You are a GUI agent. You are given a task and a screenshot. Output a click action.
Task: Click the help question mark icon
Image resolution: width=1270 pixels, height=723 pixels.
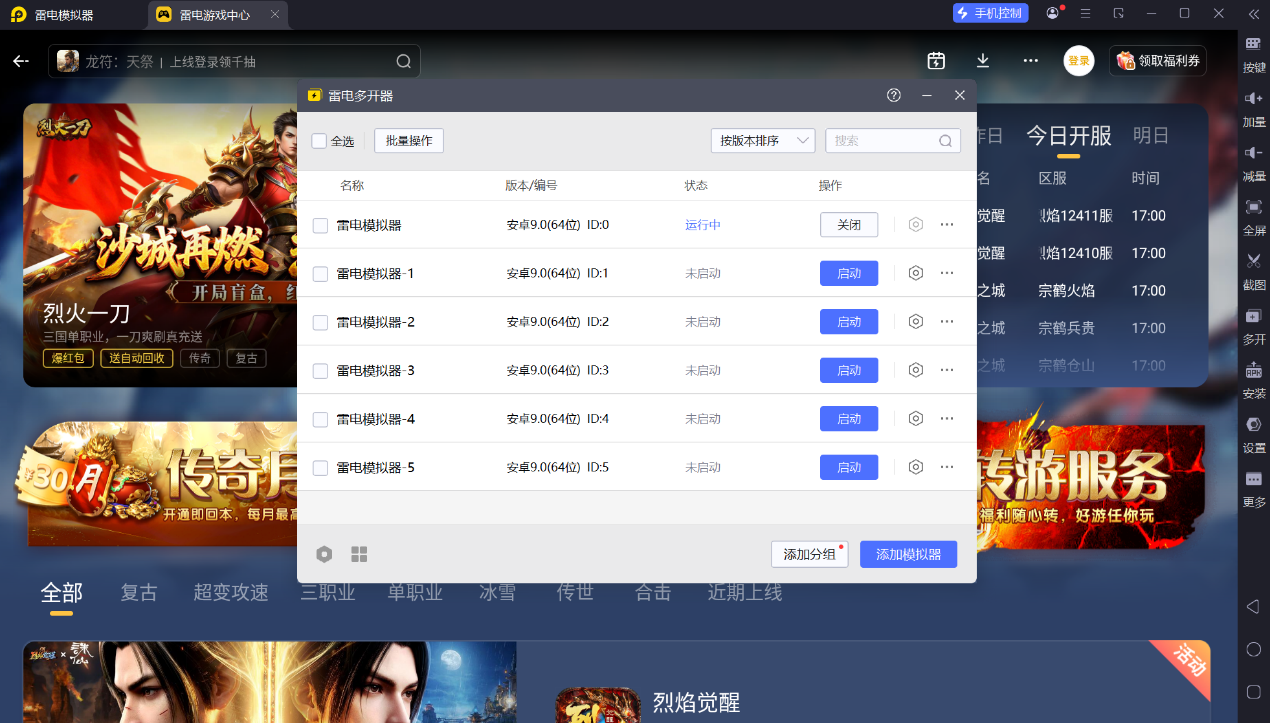[894, 95]
